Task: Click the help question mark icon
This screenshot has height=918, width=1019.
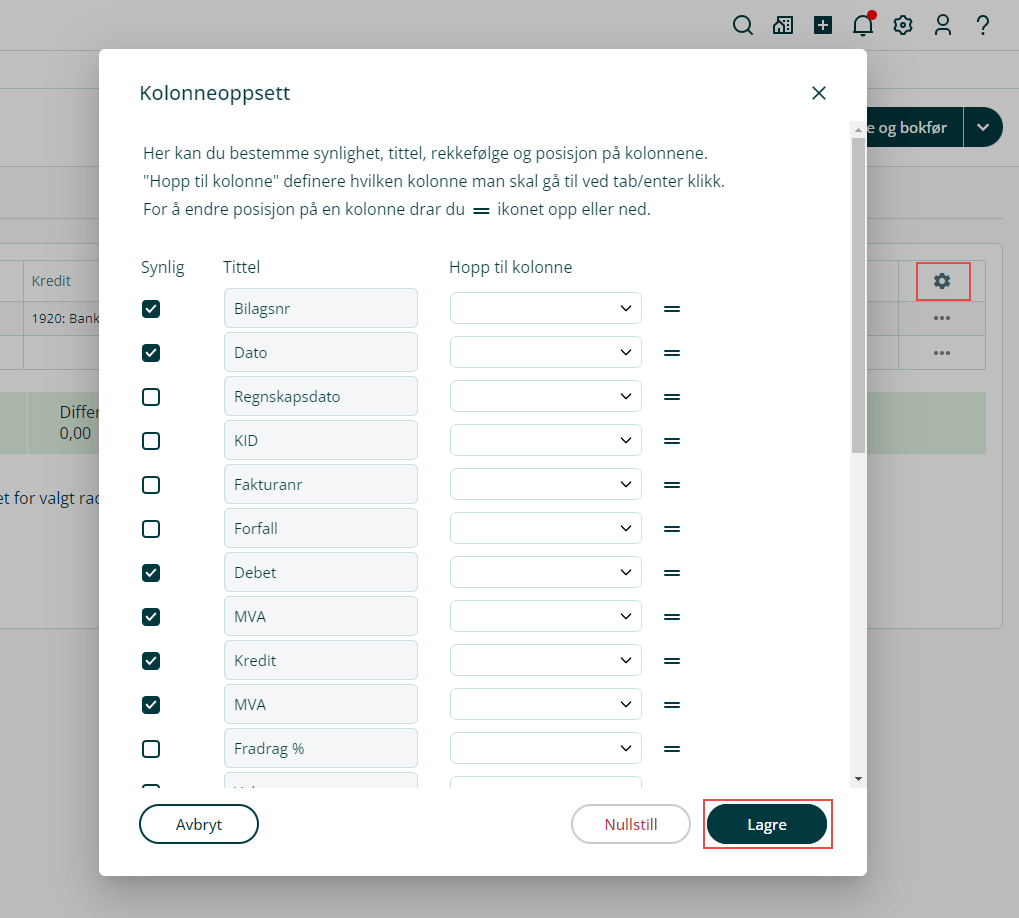Action: coord(982,26)
